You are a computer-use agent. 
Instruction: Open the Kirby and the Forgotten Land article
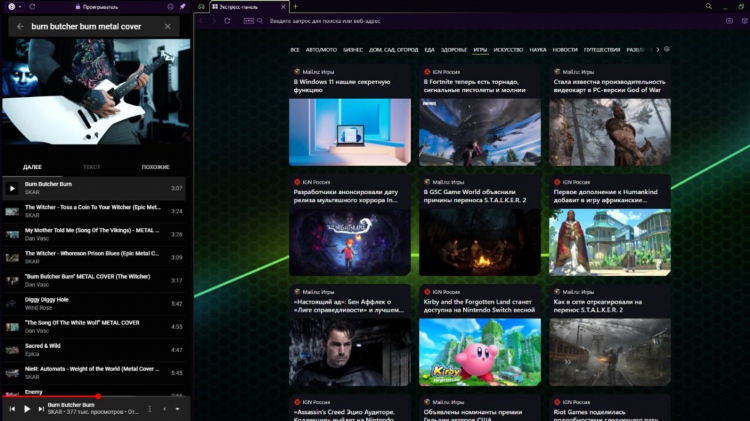pyautogui.click(x=480, y=335)
